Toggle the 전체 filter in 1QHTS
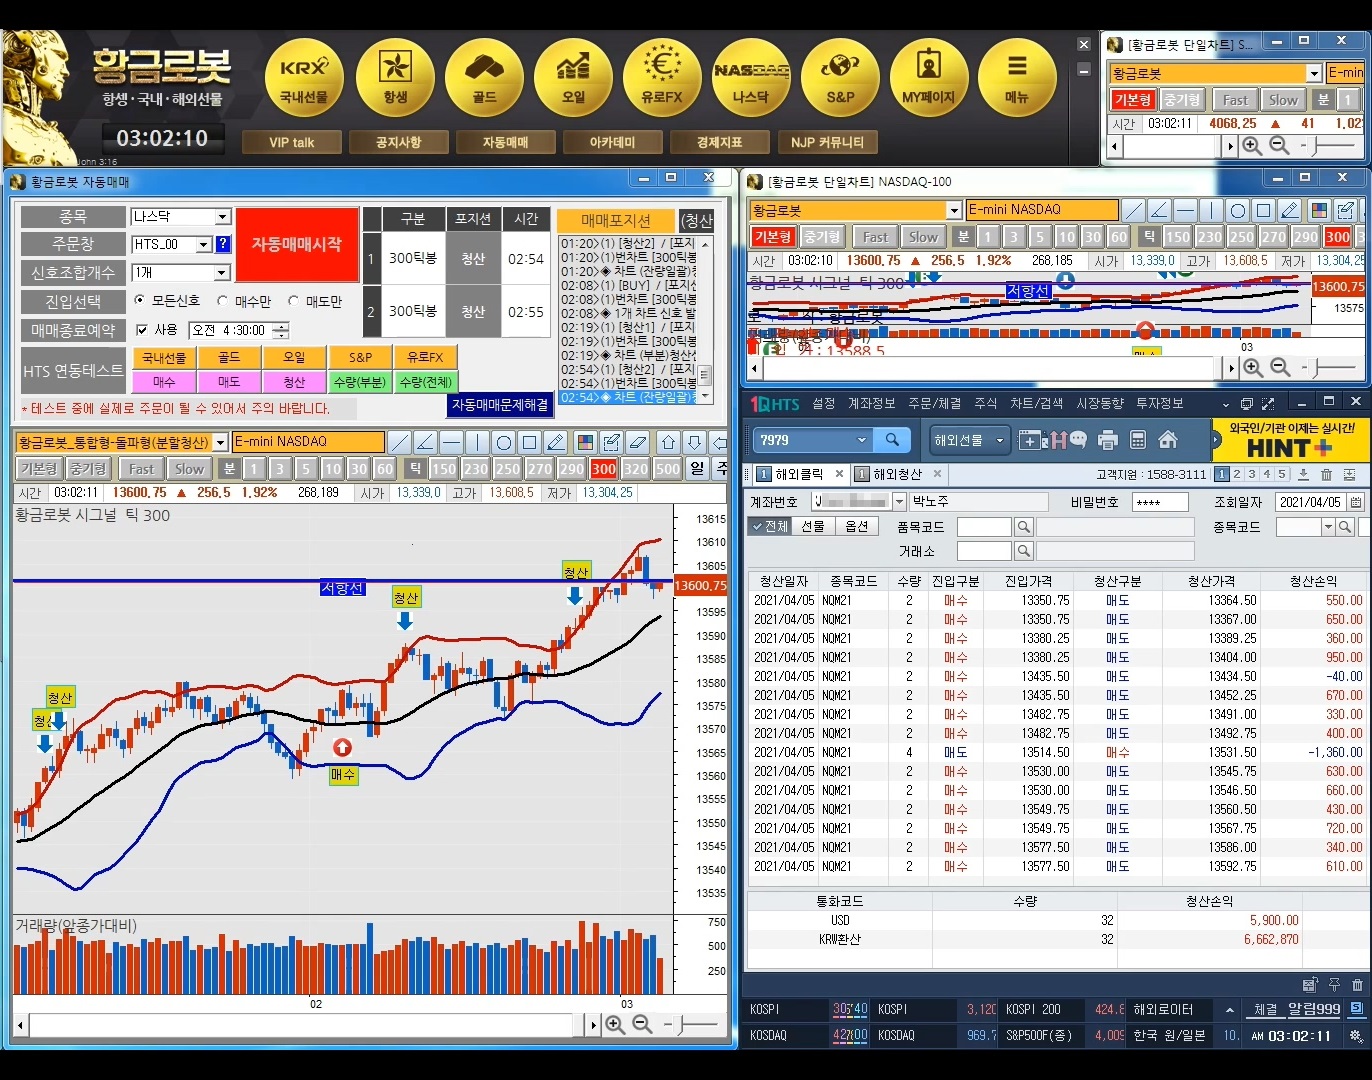This screenshot has width=1372, height=1080. (x=771, y=526)
